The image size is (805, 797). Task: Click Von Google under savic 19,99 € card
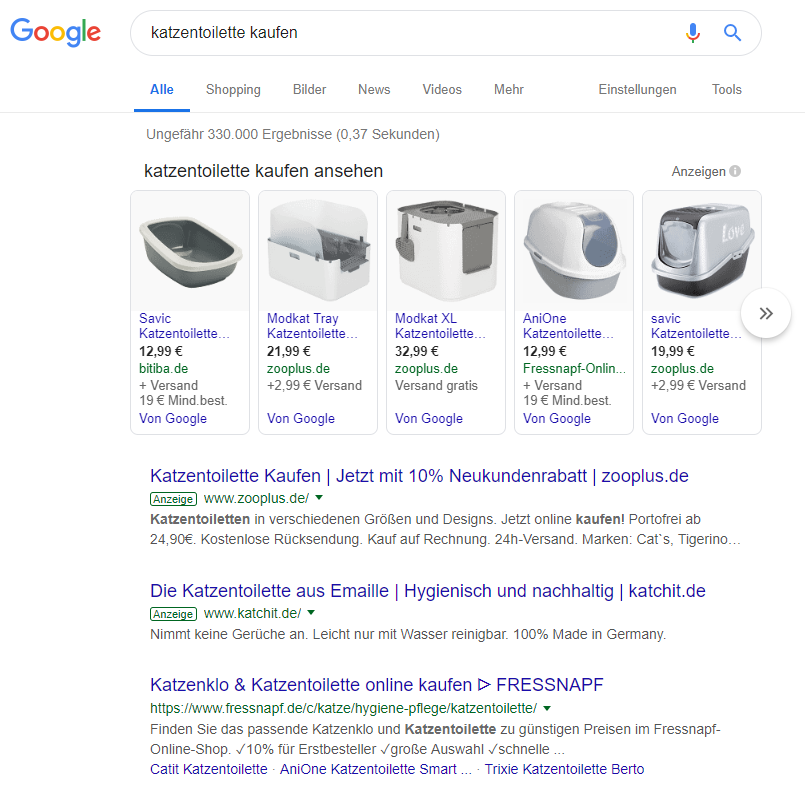click(684, 419)
